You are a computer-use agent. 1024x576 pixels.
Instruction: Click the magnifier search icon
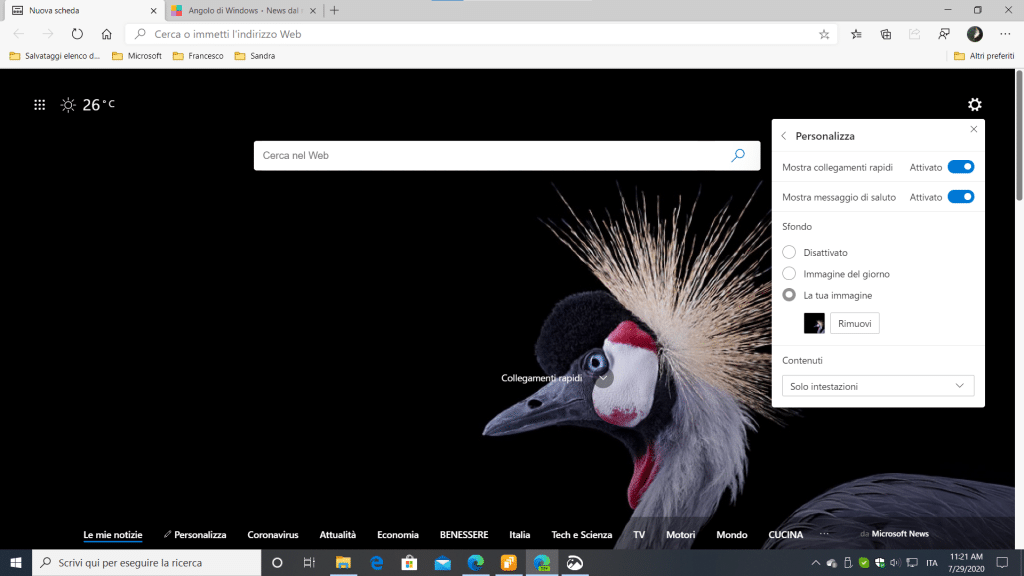tap(738, 156)
